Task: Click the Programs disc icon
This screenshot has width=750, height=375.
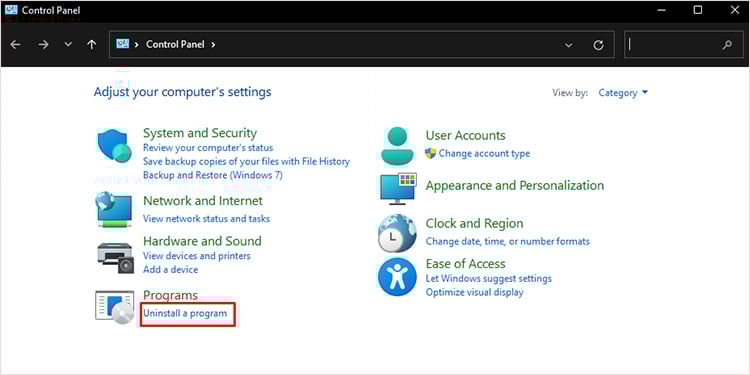Action: 115,307
